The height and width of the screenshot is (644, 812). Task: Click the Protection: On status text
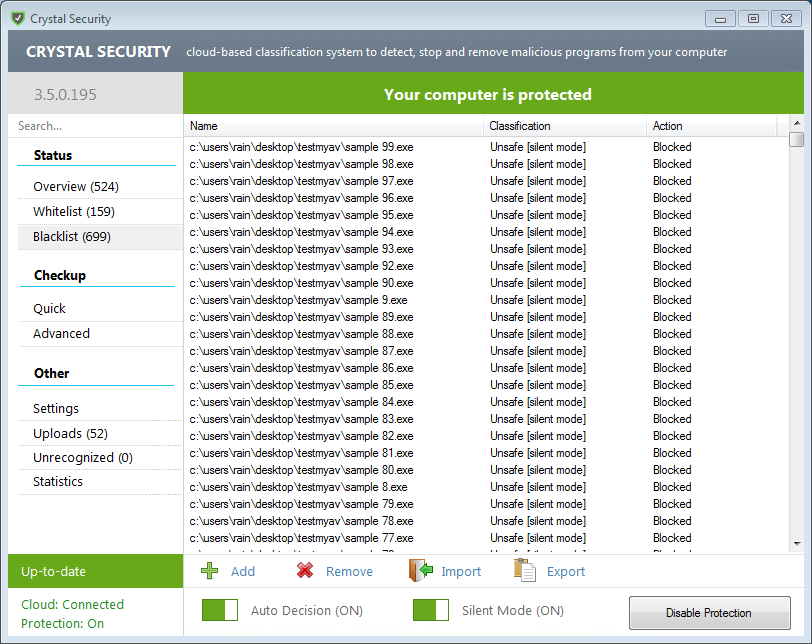click(x=63, y=623)
